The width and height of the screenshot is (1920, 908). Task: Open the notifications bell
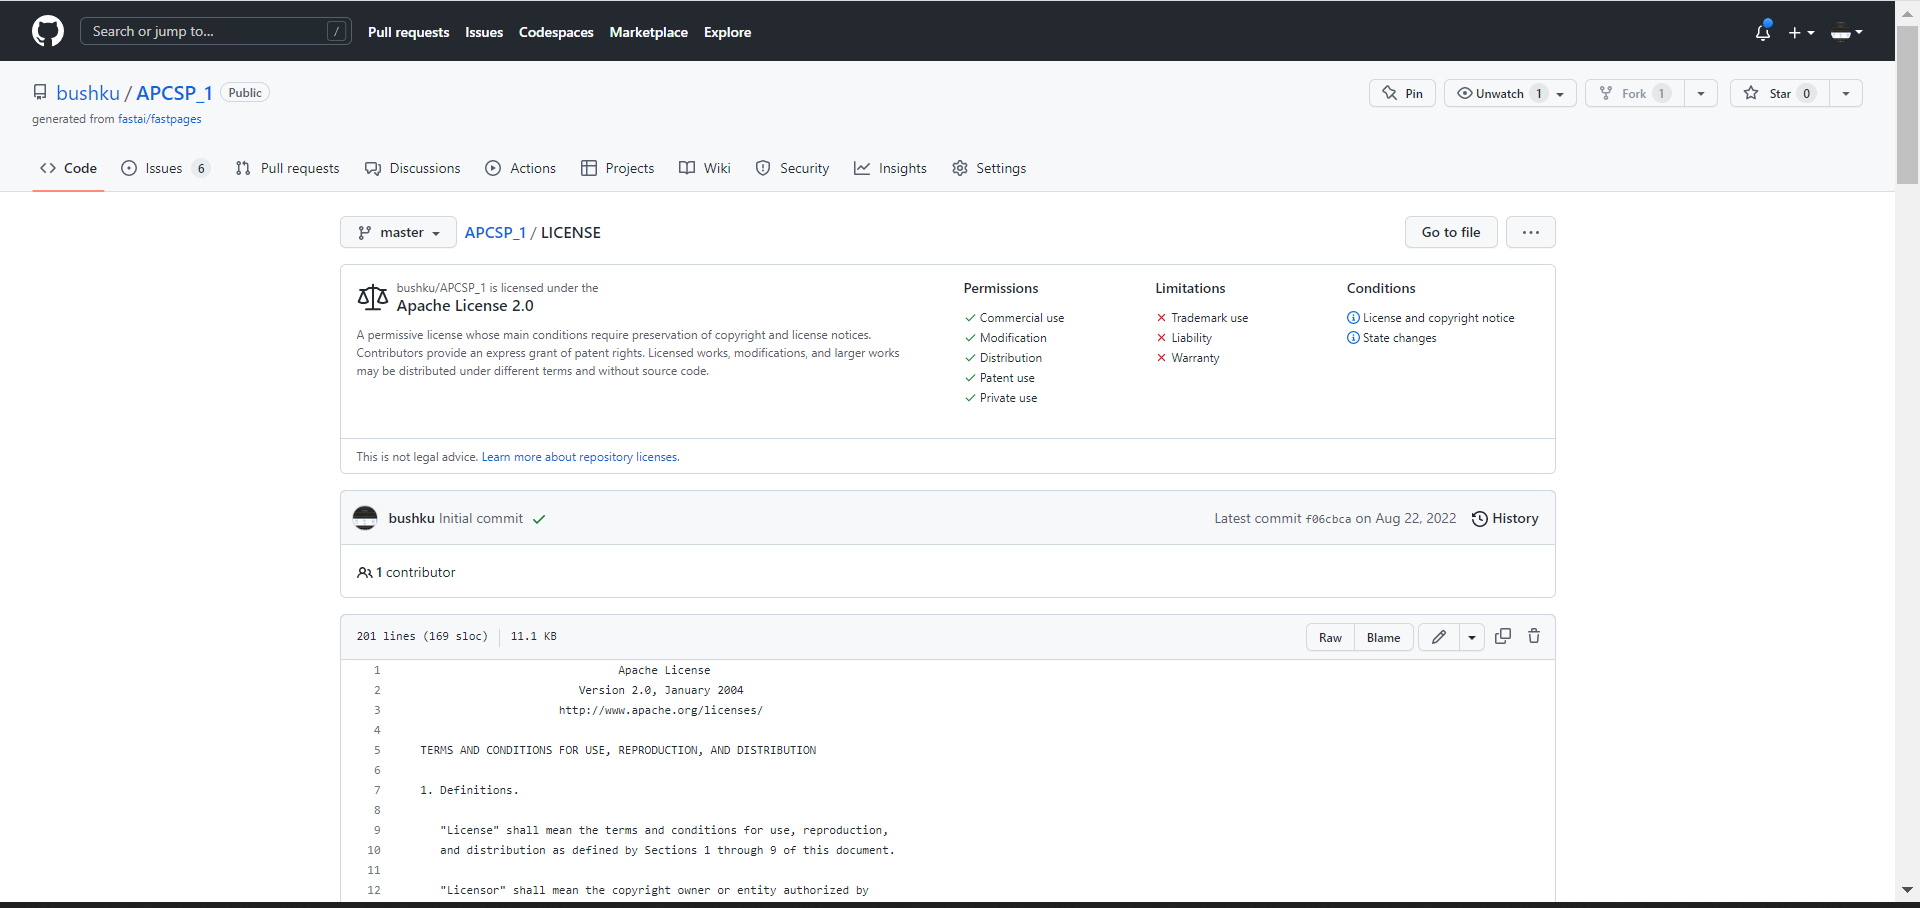point(1763,32)
